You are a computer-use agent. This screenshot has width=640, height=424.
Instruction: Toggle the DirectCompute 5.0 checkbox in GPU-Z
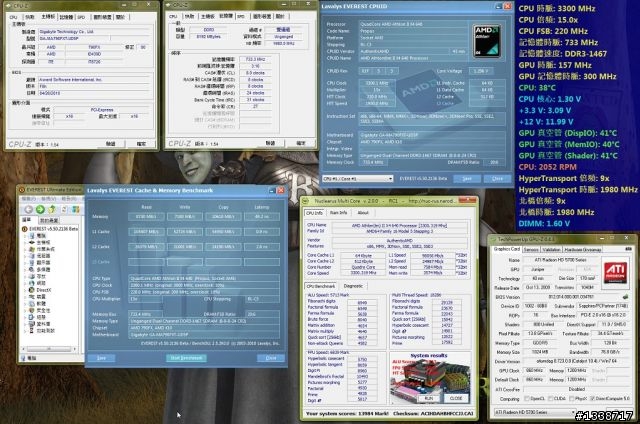[x=593, y=399]
